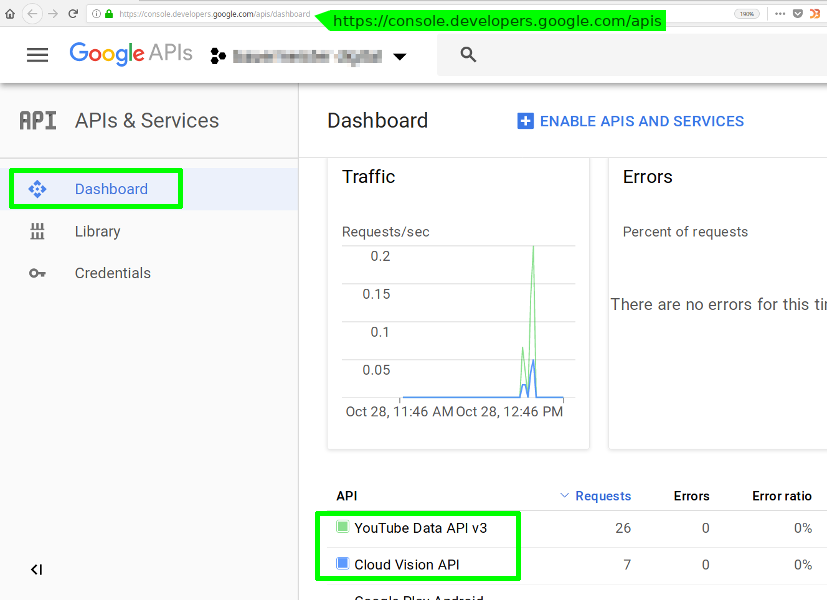Screen dimensions: 827x600
Task: Select Library in the sidebar
Action: (97, 231)
